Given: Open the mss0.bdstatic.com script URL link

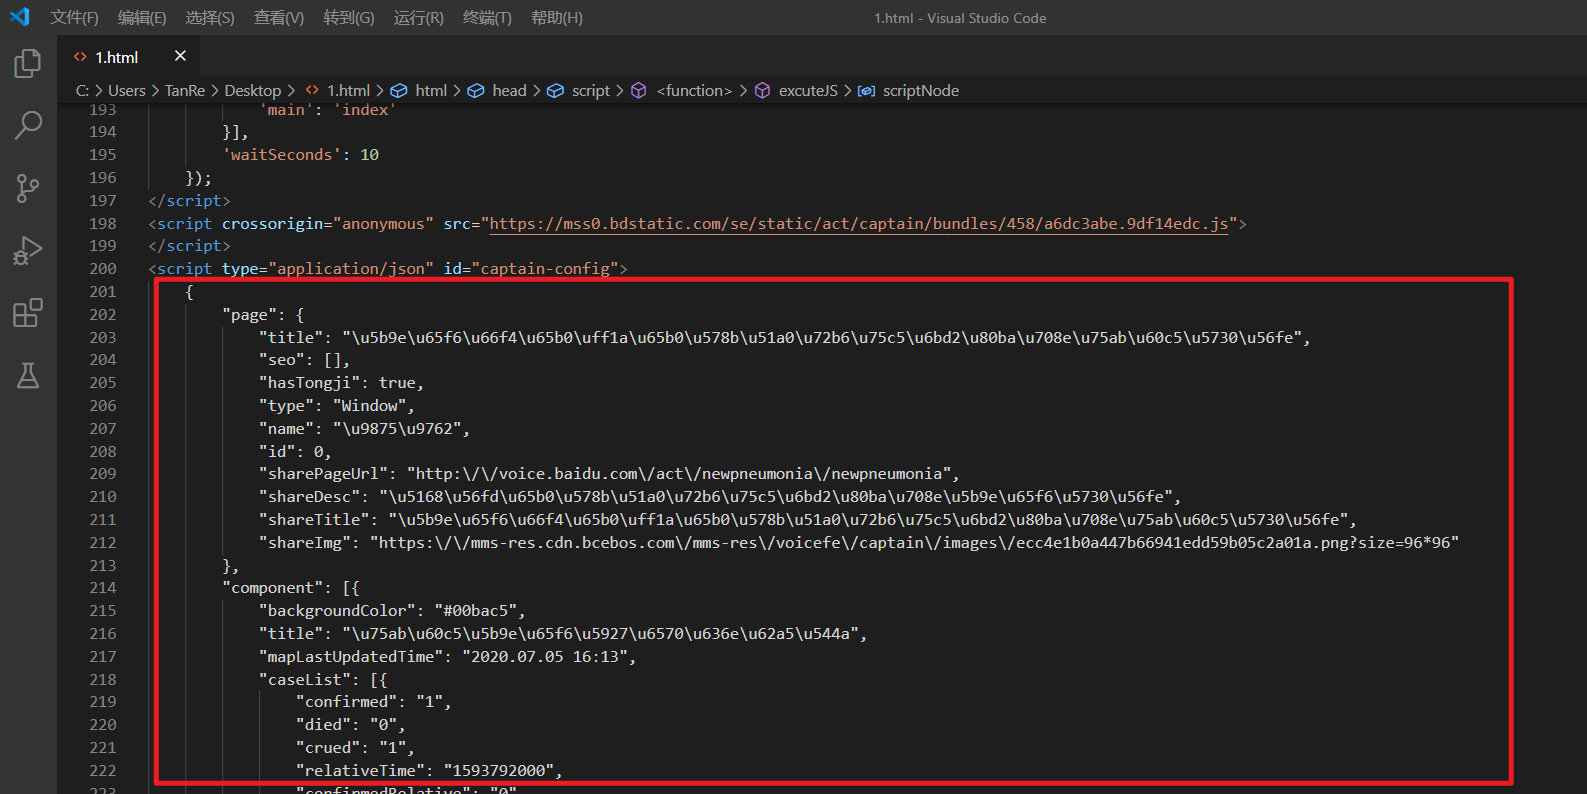Looking at the screenshot, I should [x=859, y=223].
